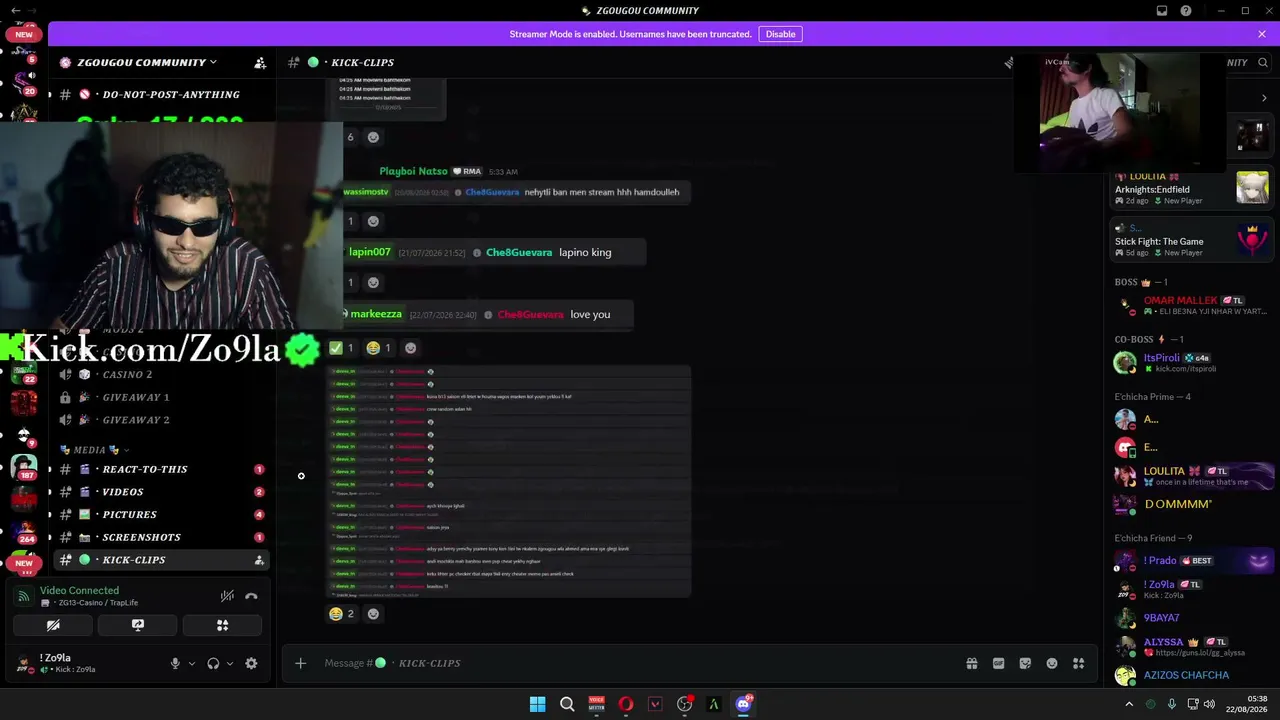Open Opera browser from the taskbar

click(x=626, y=704)
